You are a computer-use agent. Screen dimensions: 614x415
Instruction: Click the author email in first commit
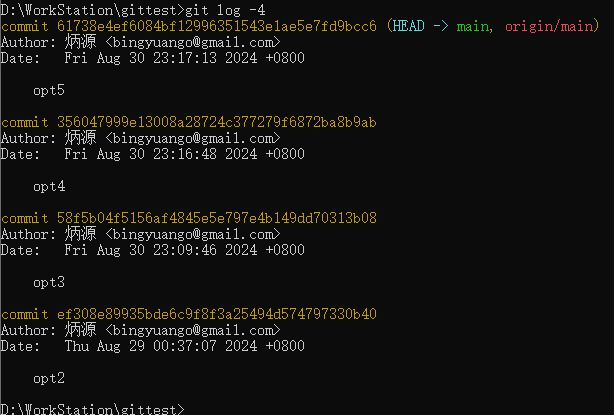pyautogui.click(x=193, y=42)
